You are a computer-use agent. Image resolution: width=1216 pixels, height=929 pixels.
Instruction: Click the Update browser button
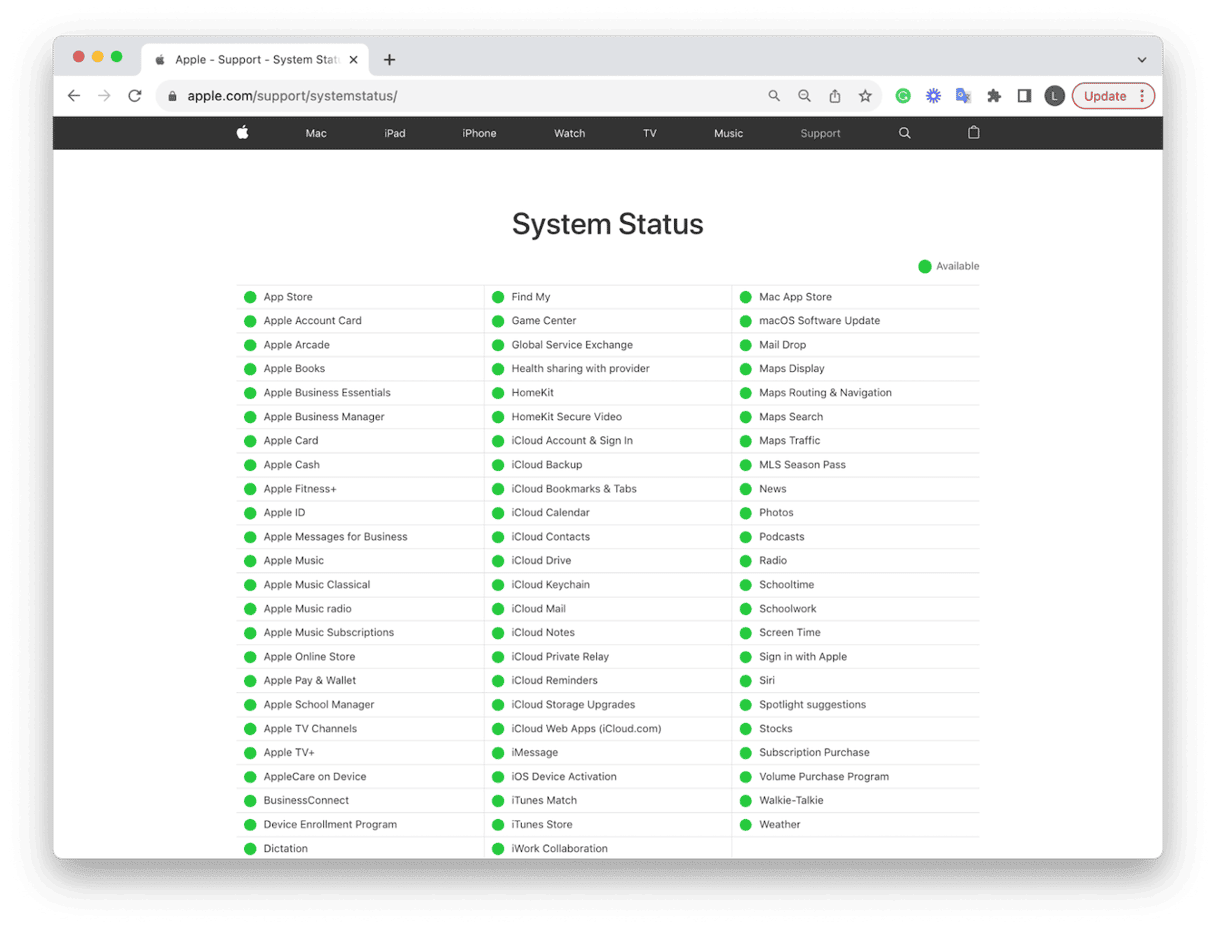tap(1106, 95)
